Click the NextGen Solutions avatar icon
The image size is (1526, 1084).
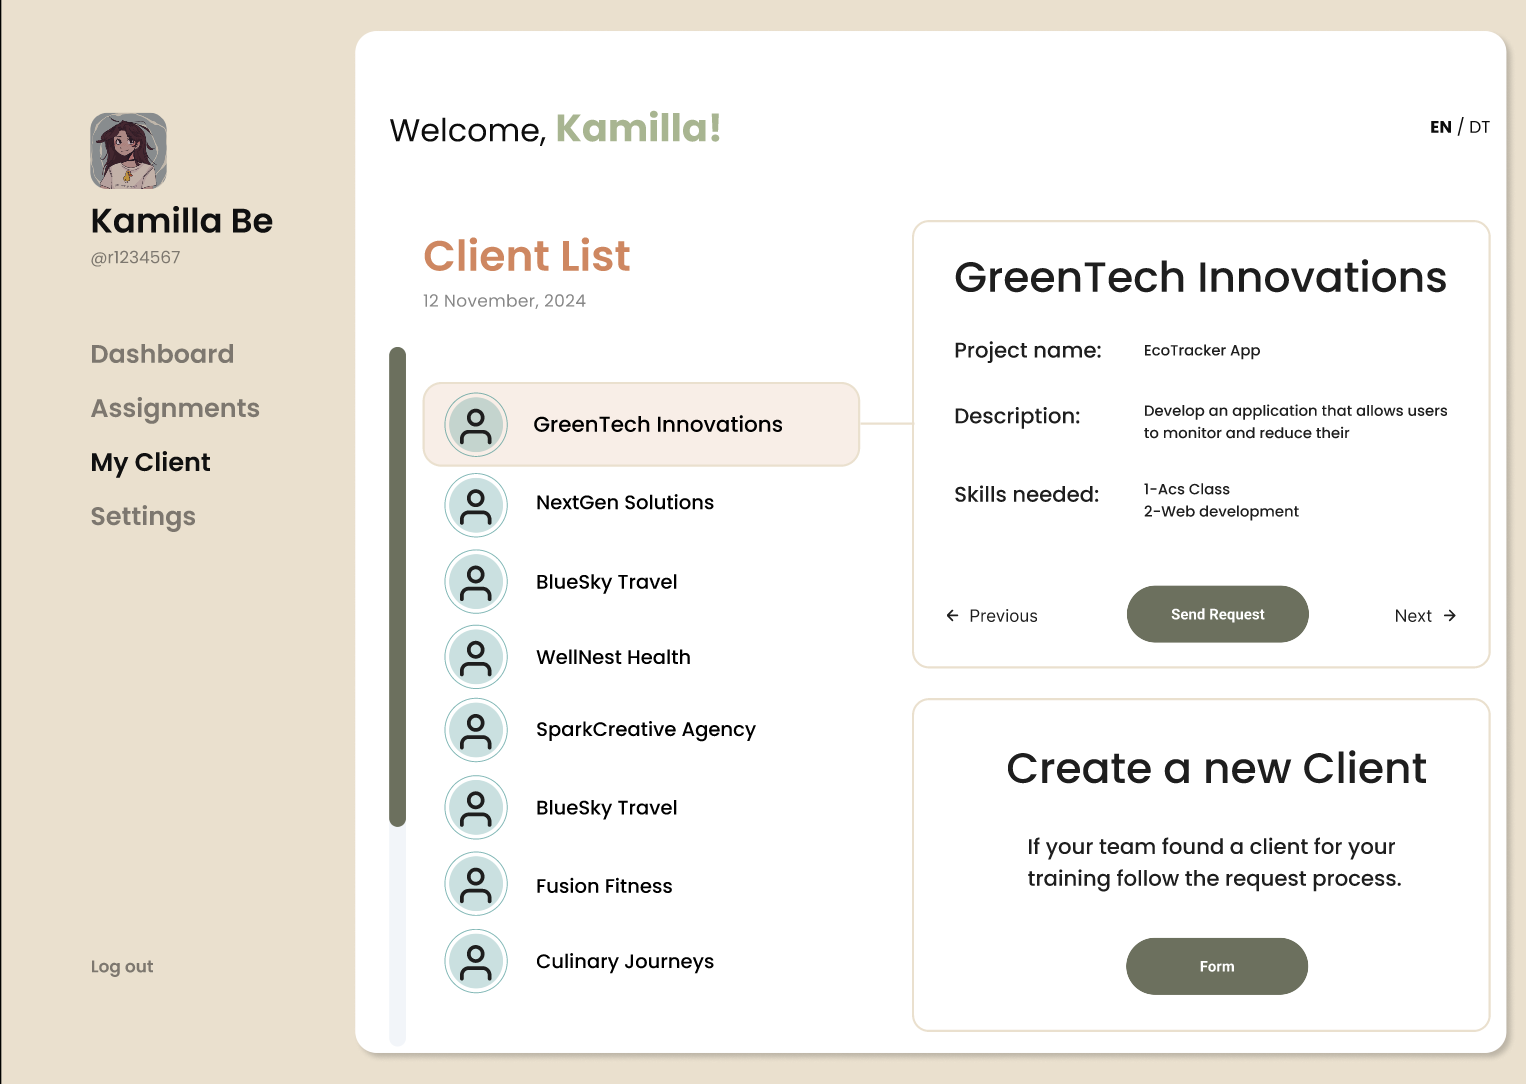pyautogui.click(x=476, y=505)
